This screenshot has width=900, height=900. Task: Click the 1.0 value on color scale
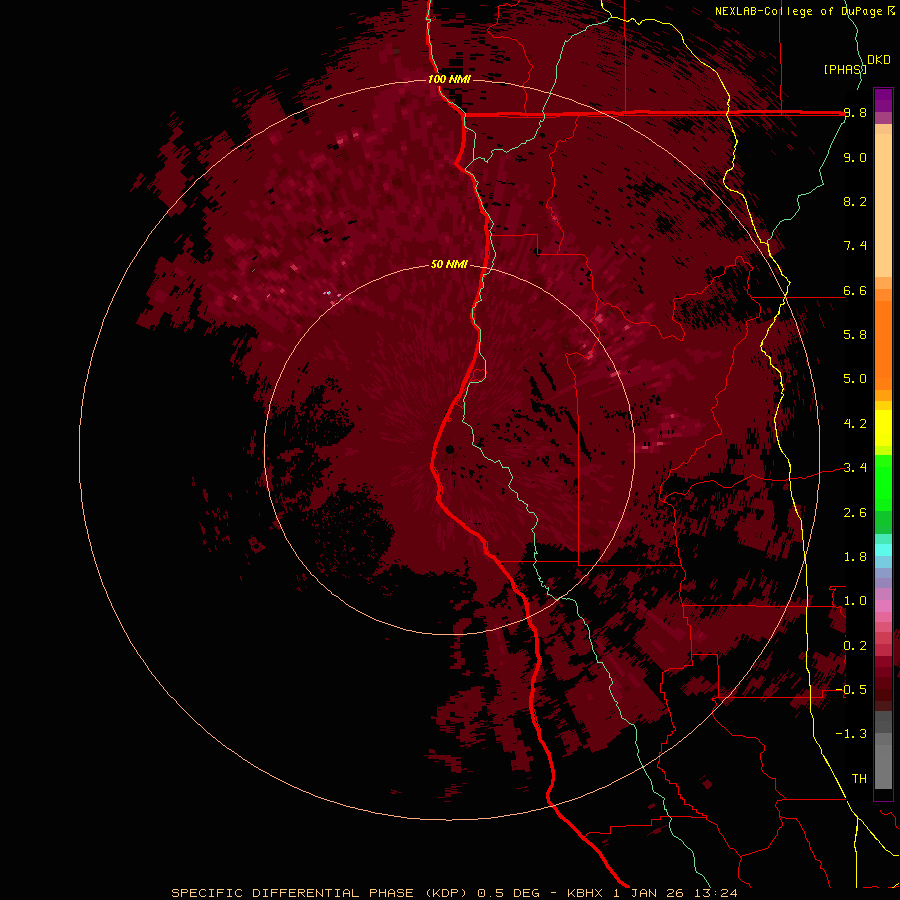(x=855, y=601)
